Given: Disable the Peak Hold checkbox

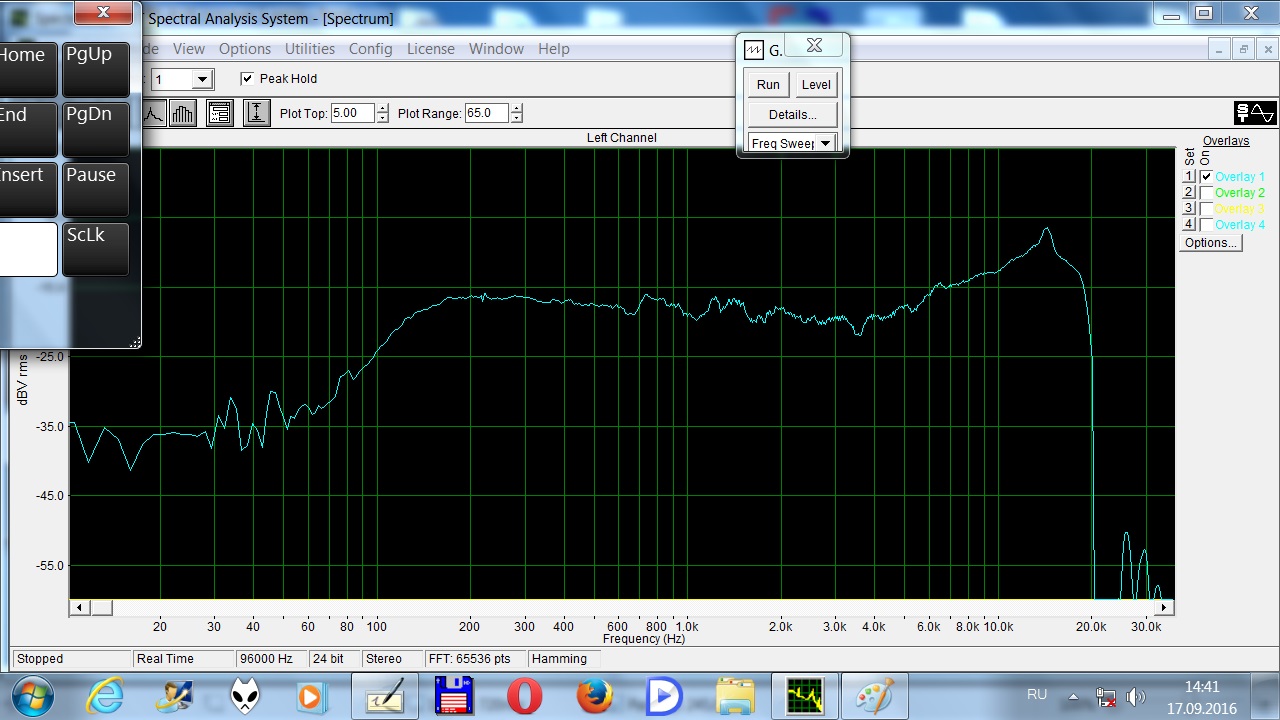Looking at the screenshot, I should [x=247, y=79].
